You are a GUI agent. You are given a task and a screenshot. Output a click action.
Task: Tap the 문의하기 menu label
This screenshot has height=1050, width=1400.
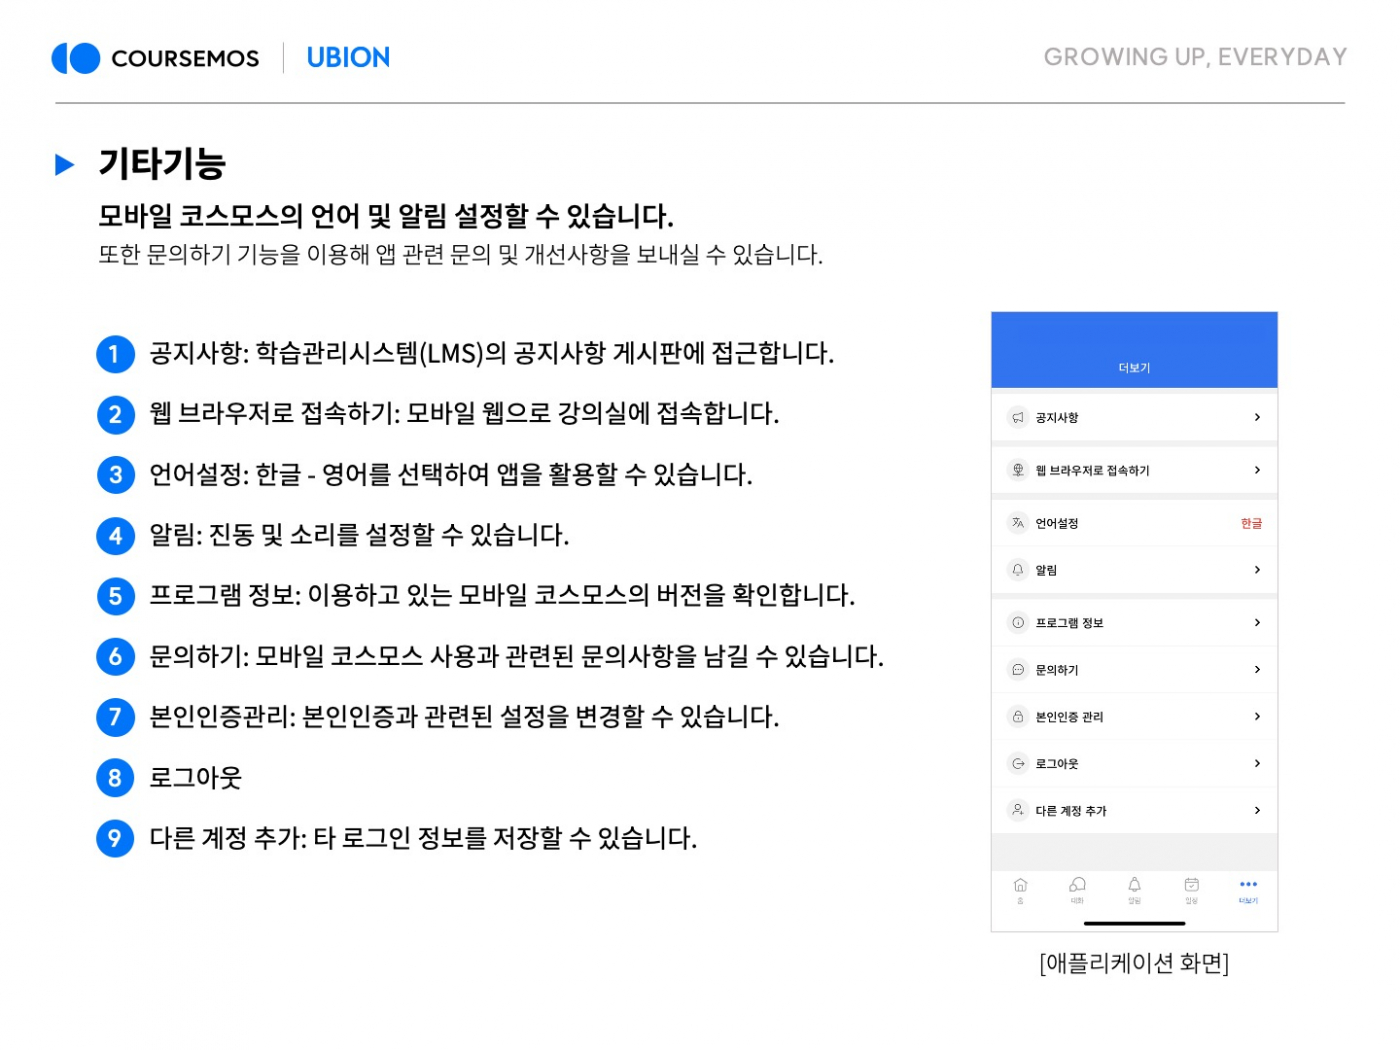tap(1057, 670)
